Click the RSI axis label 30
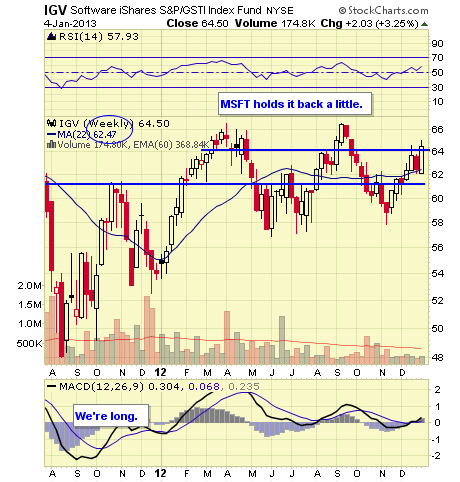 437,88
